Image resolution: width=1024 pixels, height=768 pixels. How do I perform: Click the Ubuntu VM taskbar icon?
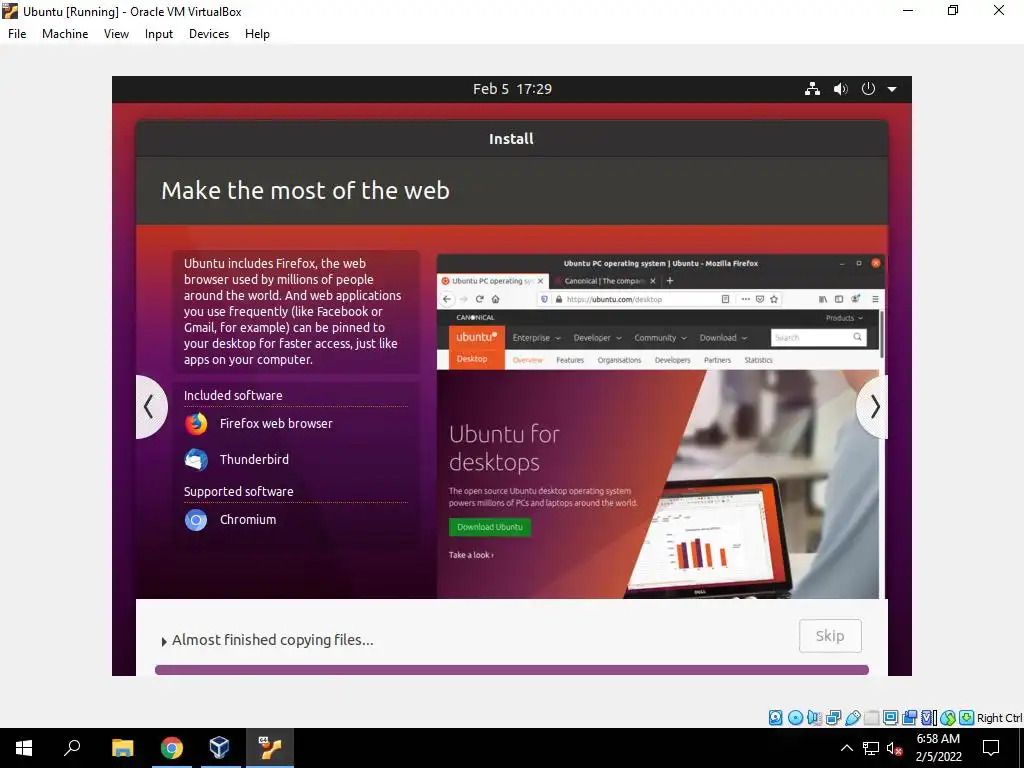coord(270,748)
